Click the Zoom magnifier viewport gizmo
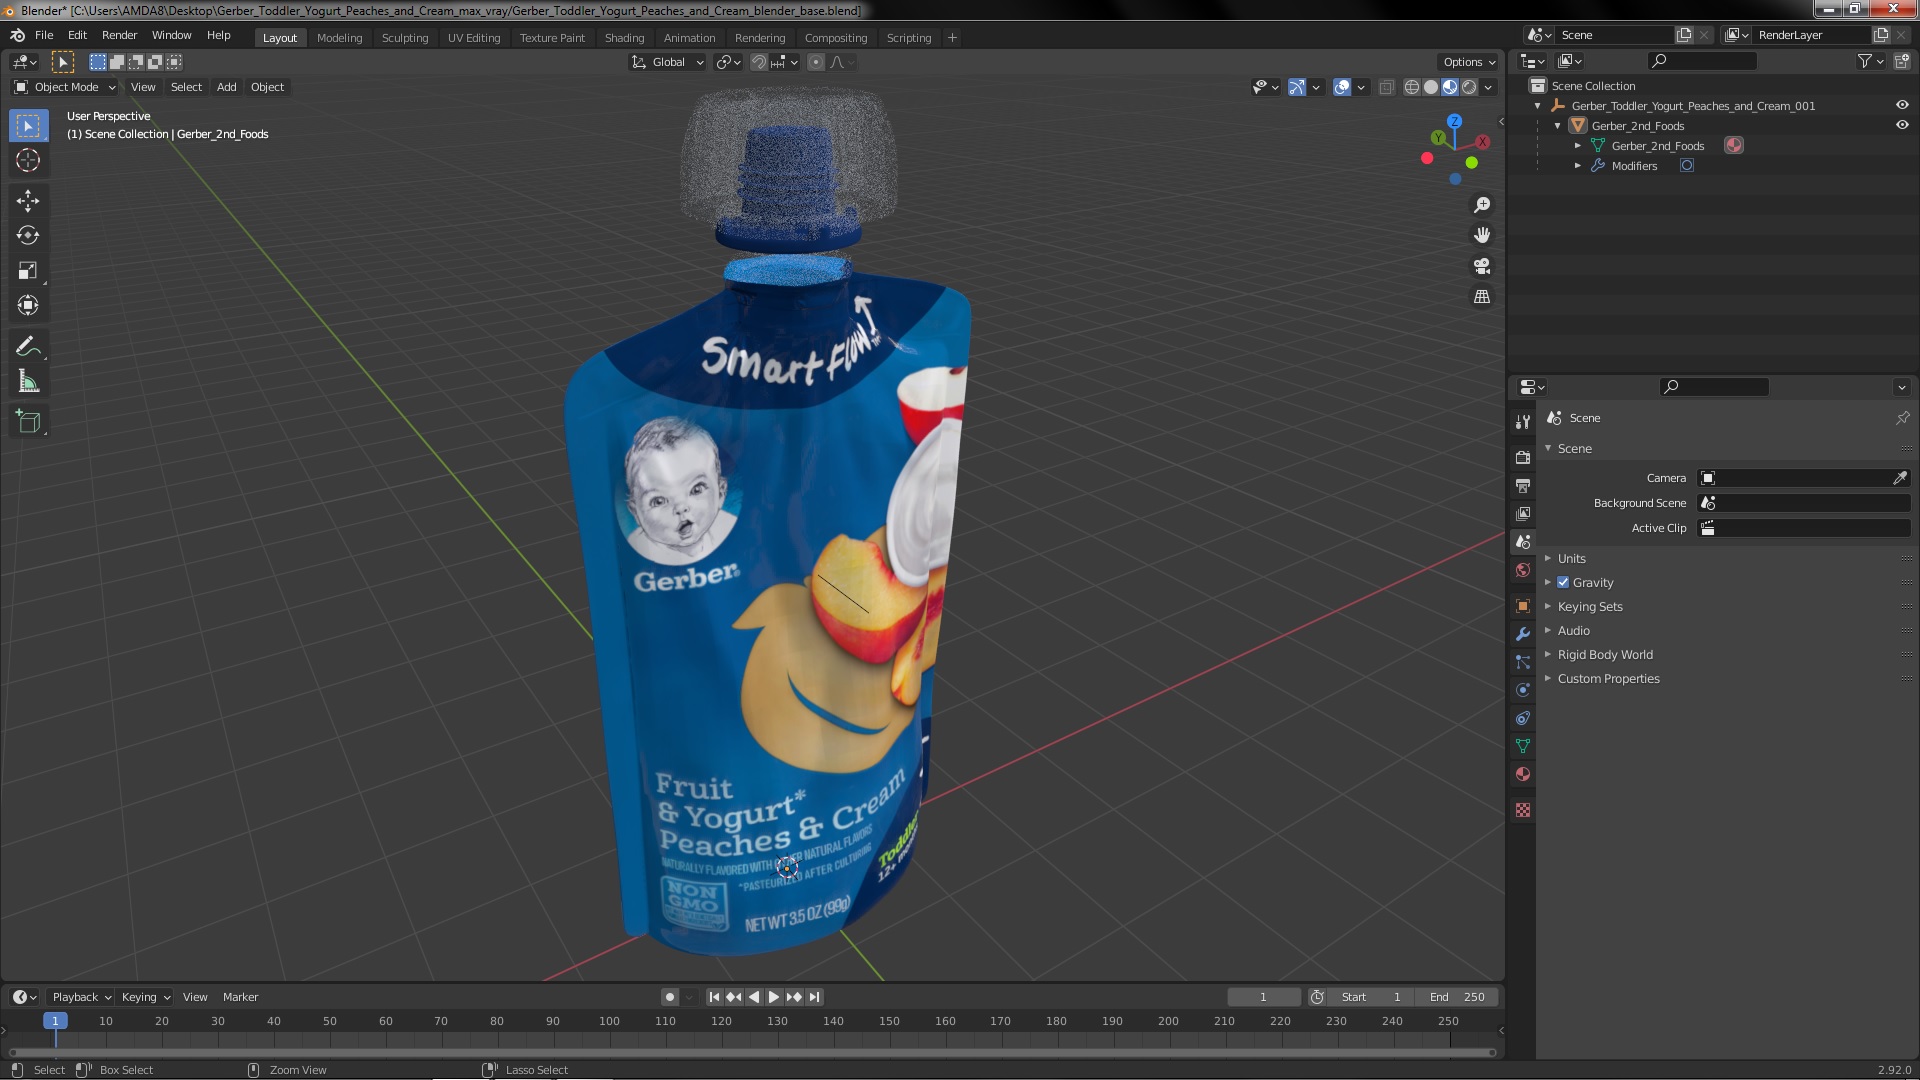This screenshot has height=1080, width=1920. click(x=1482, y=205)
